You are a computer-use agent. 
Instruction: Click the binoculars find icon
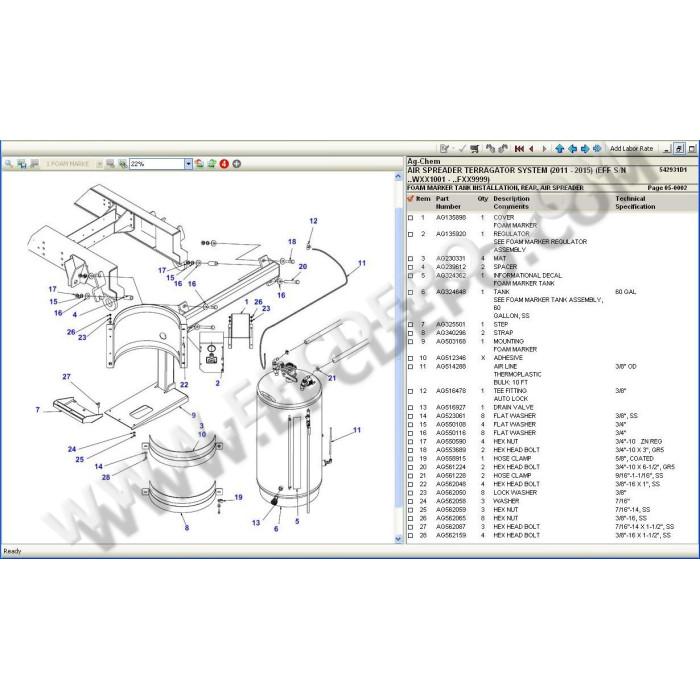tap(490, 149)
